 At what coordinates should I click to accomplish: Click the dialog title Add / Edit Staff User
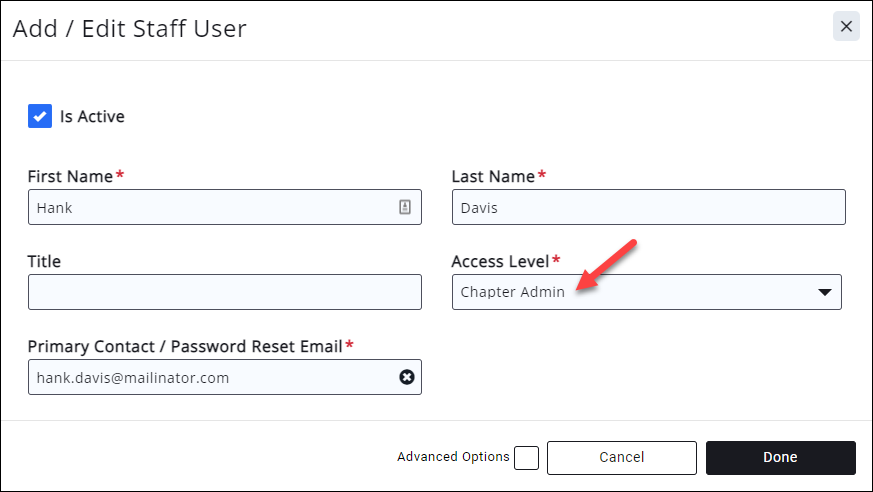coord(129,28)
